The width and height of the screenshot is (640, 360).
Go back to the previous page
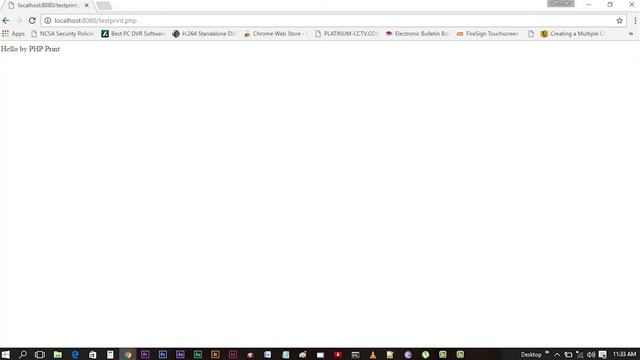coord(6,20)
